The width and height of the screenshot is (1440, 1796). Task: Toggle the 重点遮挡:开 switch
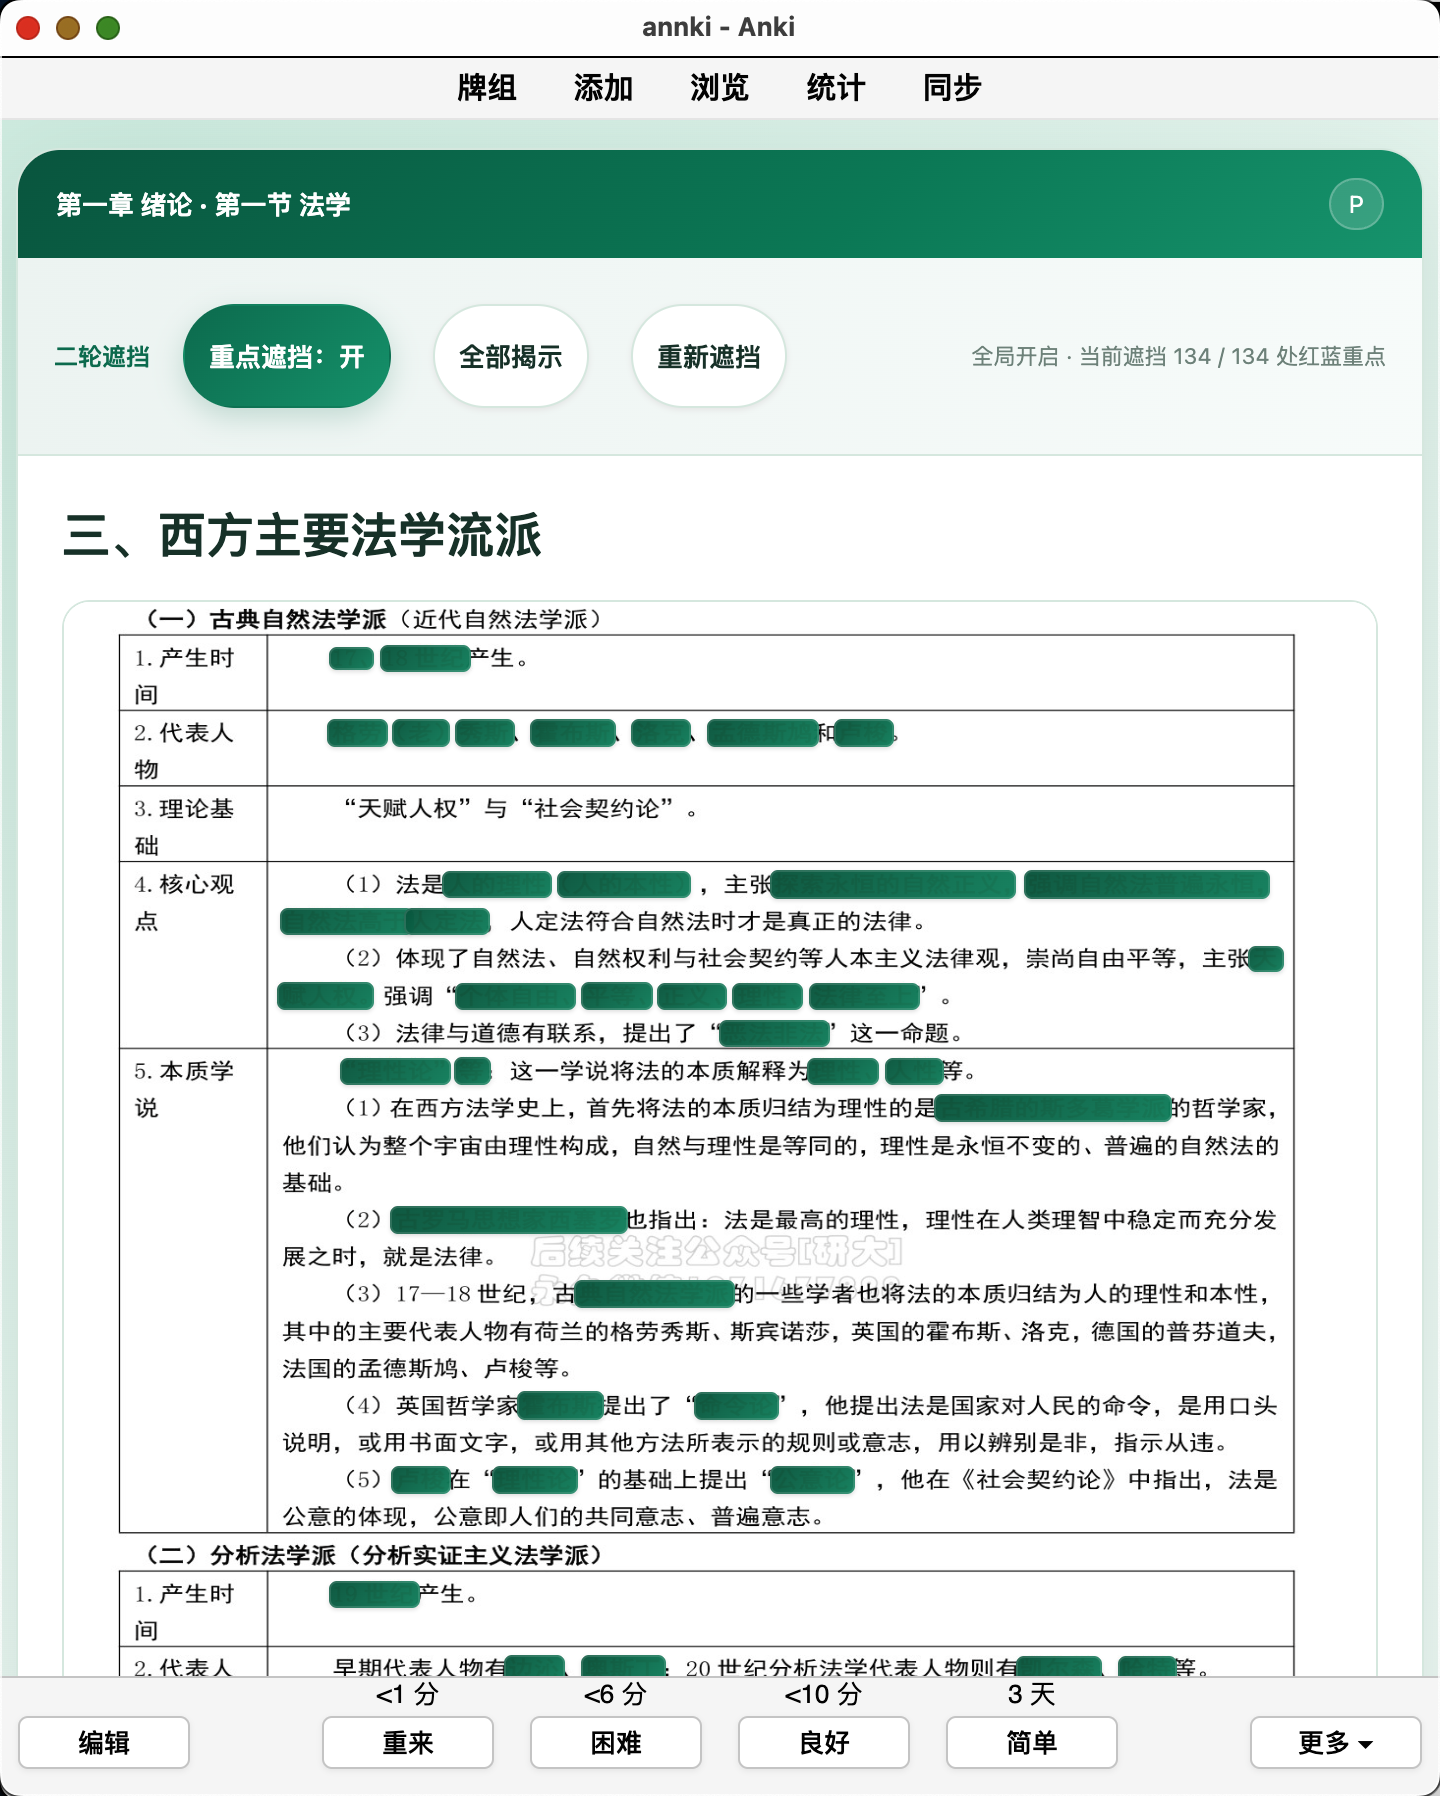(287, 356)
